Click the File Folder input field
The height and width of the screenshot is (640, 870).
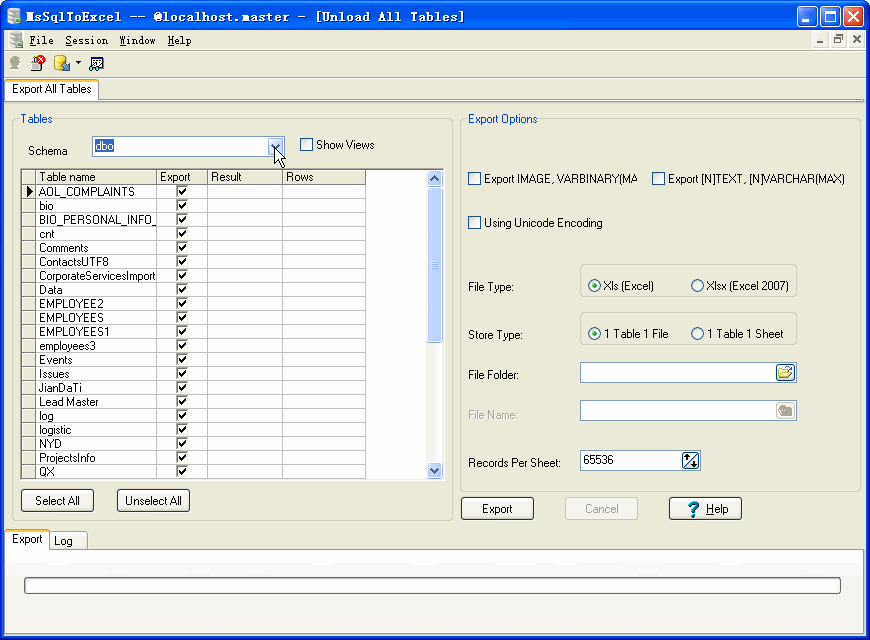(677, 372)
